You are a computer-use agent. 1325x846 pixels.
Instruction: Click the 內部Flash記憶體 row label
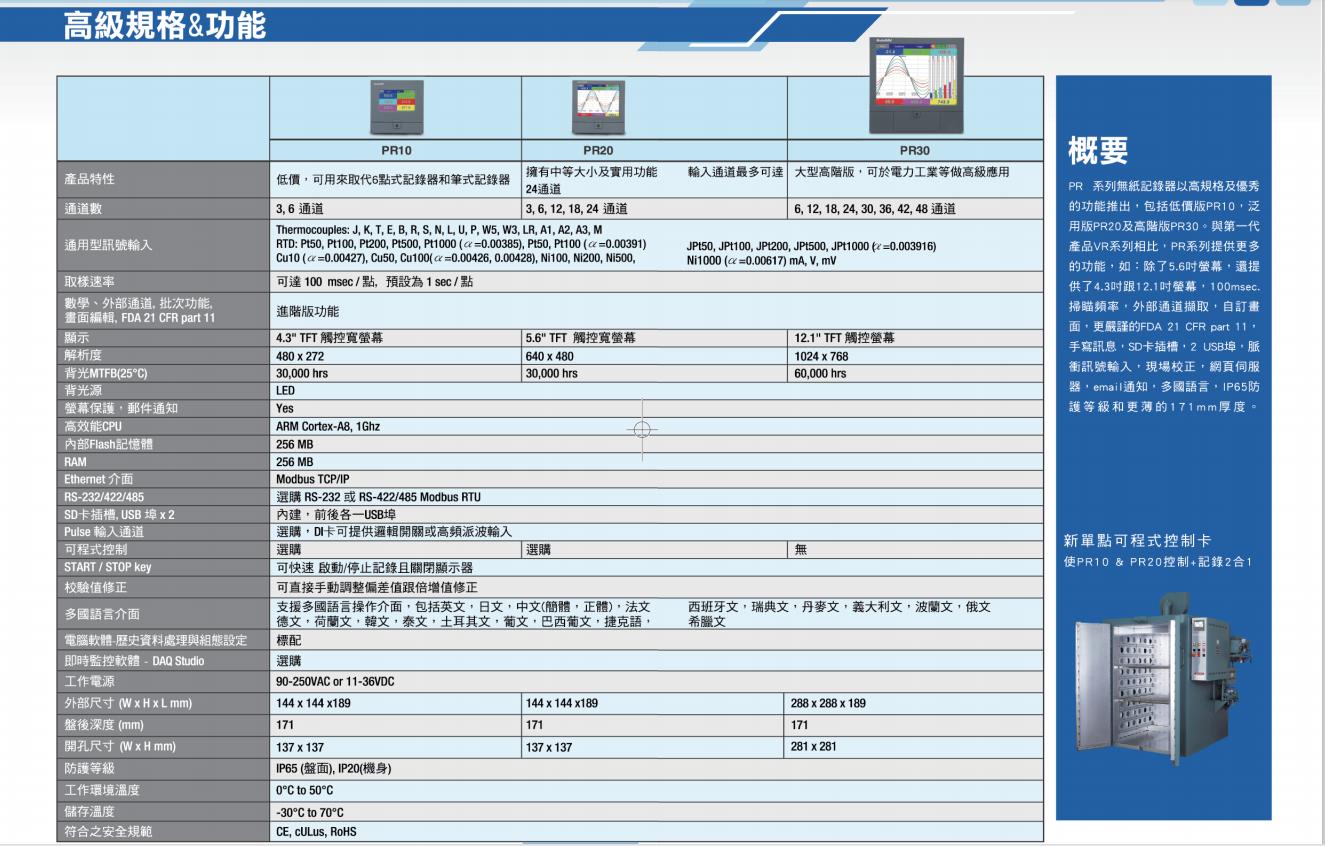[110, 444]
